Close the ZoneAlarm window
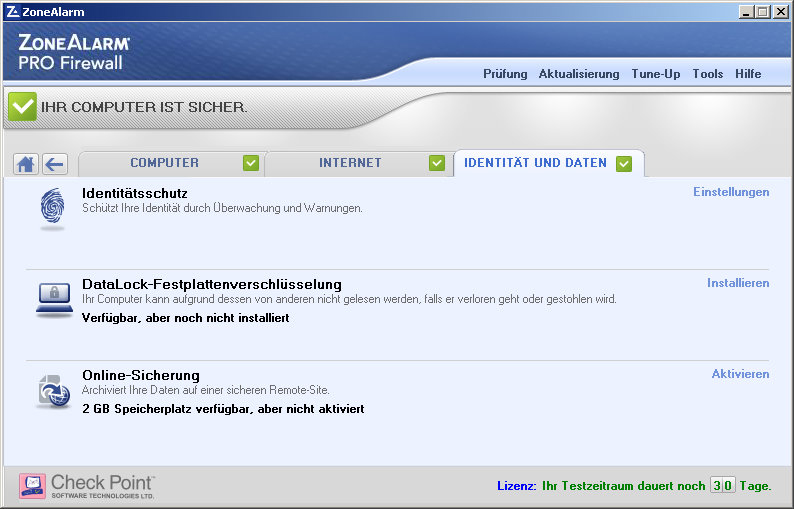The image size is (794, 509). 780,12
